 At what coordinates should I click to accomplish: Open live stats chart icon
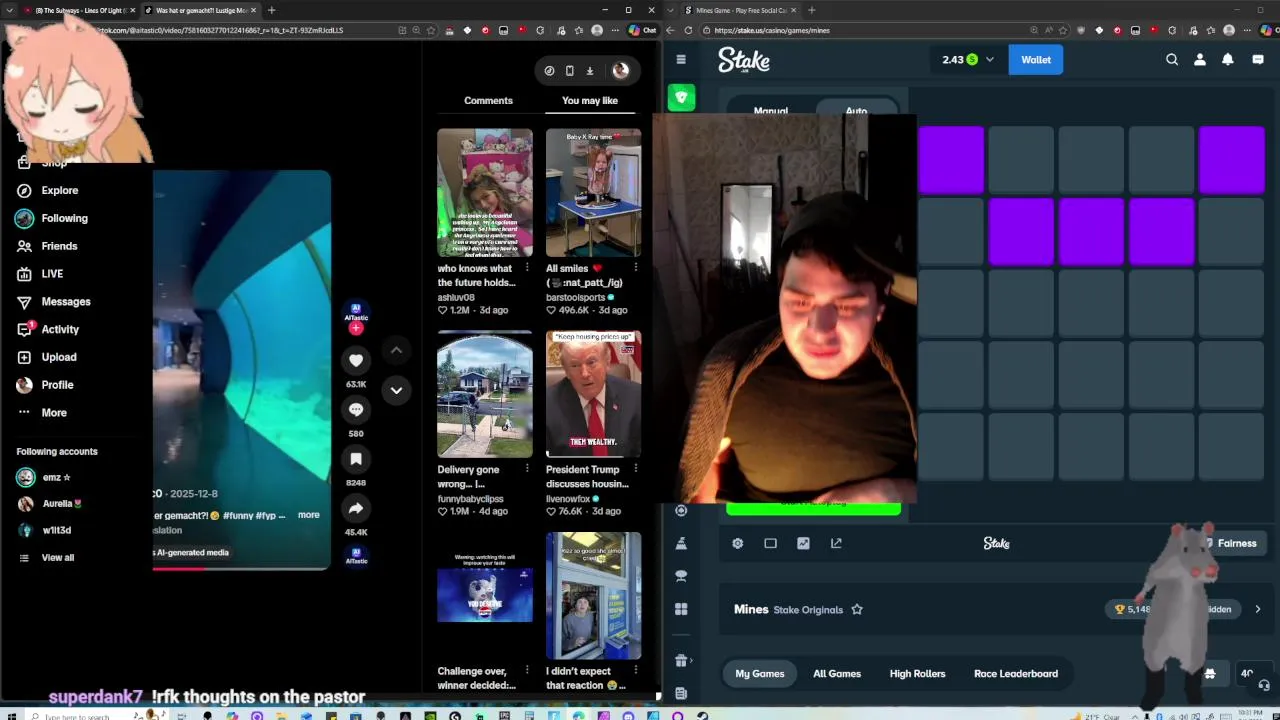tap(803, 543)
